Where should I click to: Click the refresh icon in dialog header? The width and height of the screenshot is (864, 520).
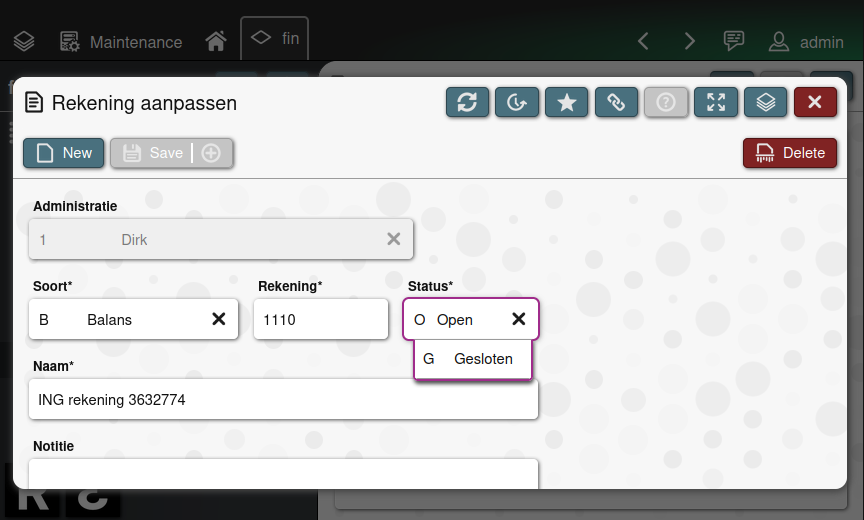coord(466,102)
